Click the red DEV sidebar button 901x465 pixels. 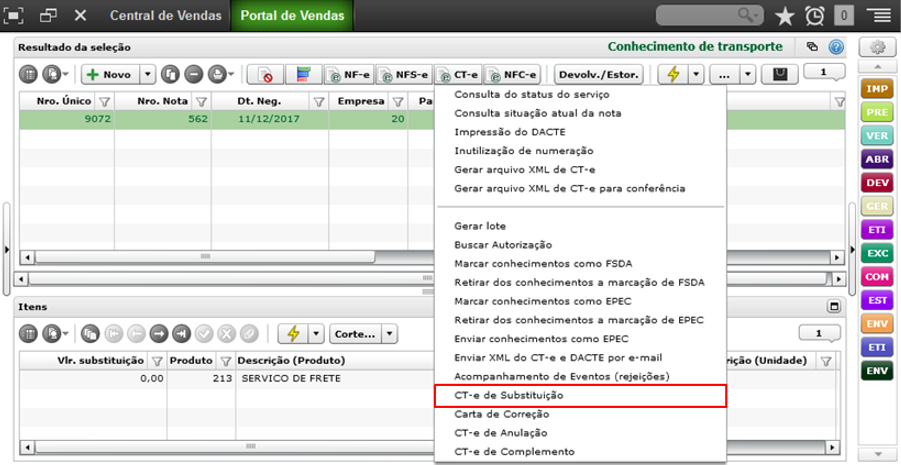click(877, 183)
